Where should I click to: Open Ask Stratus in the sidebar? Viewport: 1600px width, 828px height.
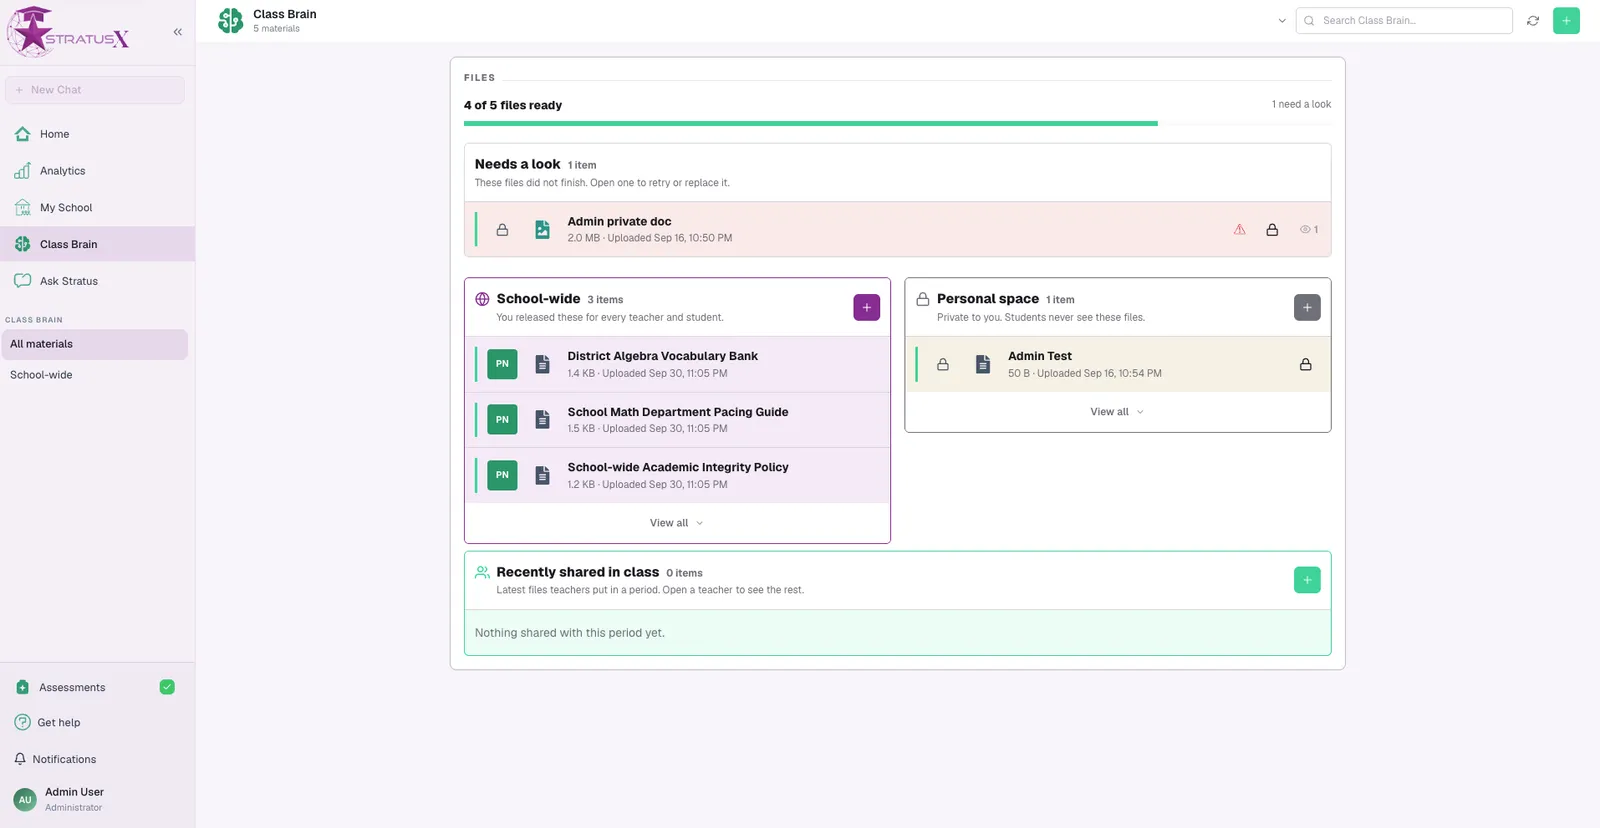click(x=97, y=281)
